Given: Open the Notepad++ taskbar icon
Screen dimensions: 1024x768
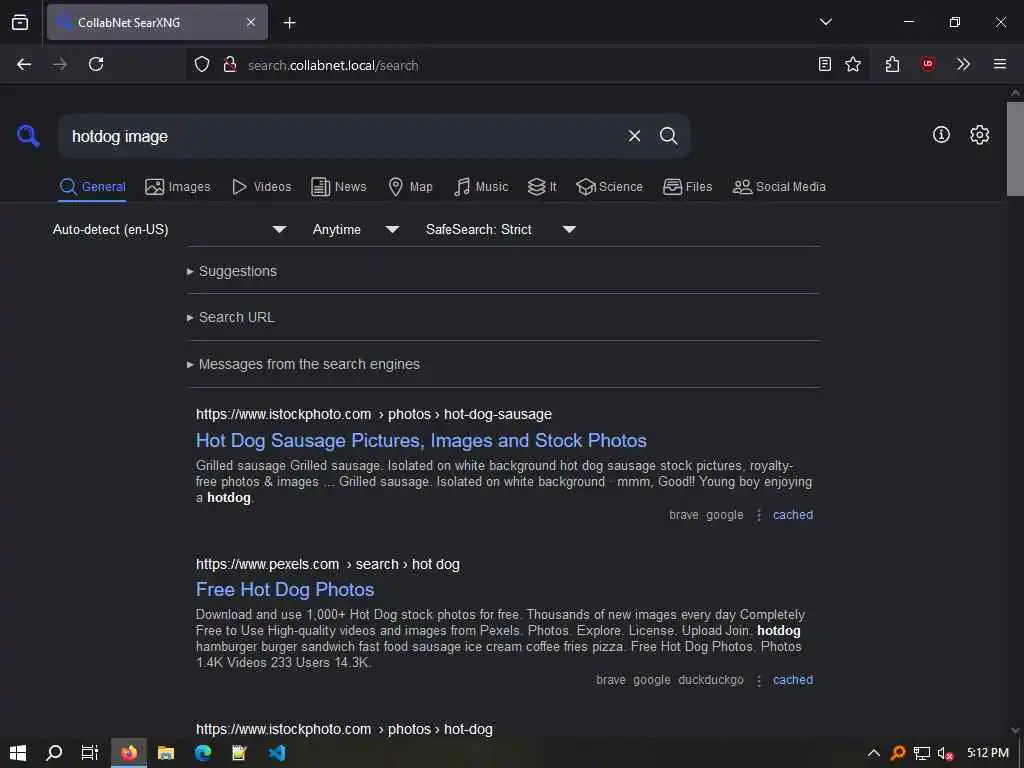Looking at the screenshot, I should [240, 753].
